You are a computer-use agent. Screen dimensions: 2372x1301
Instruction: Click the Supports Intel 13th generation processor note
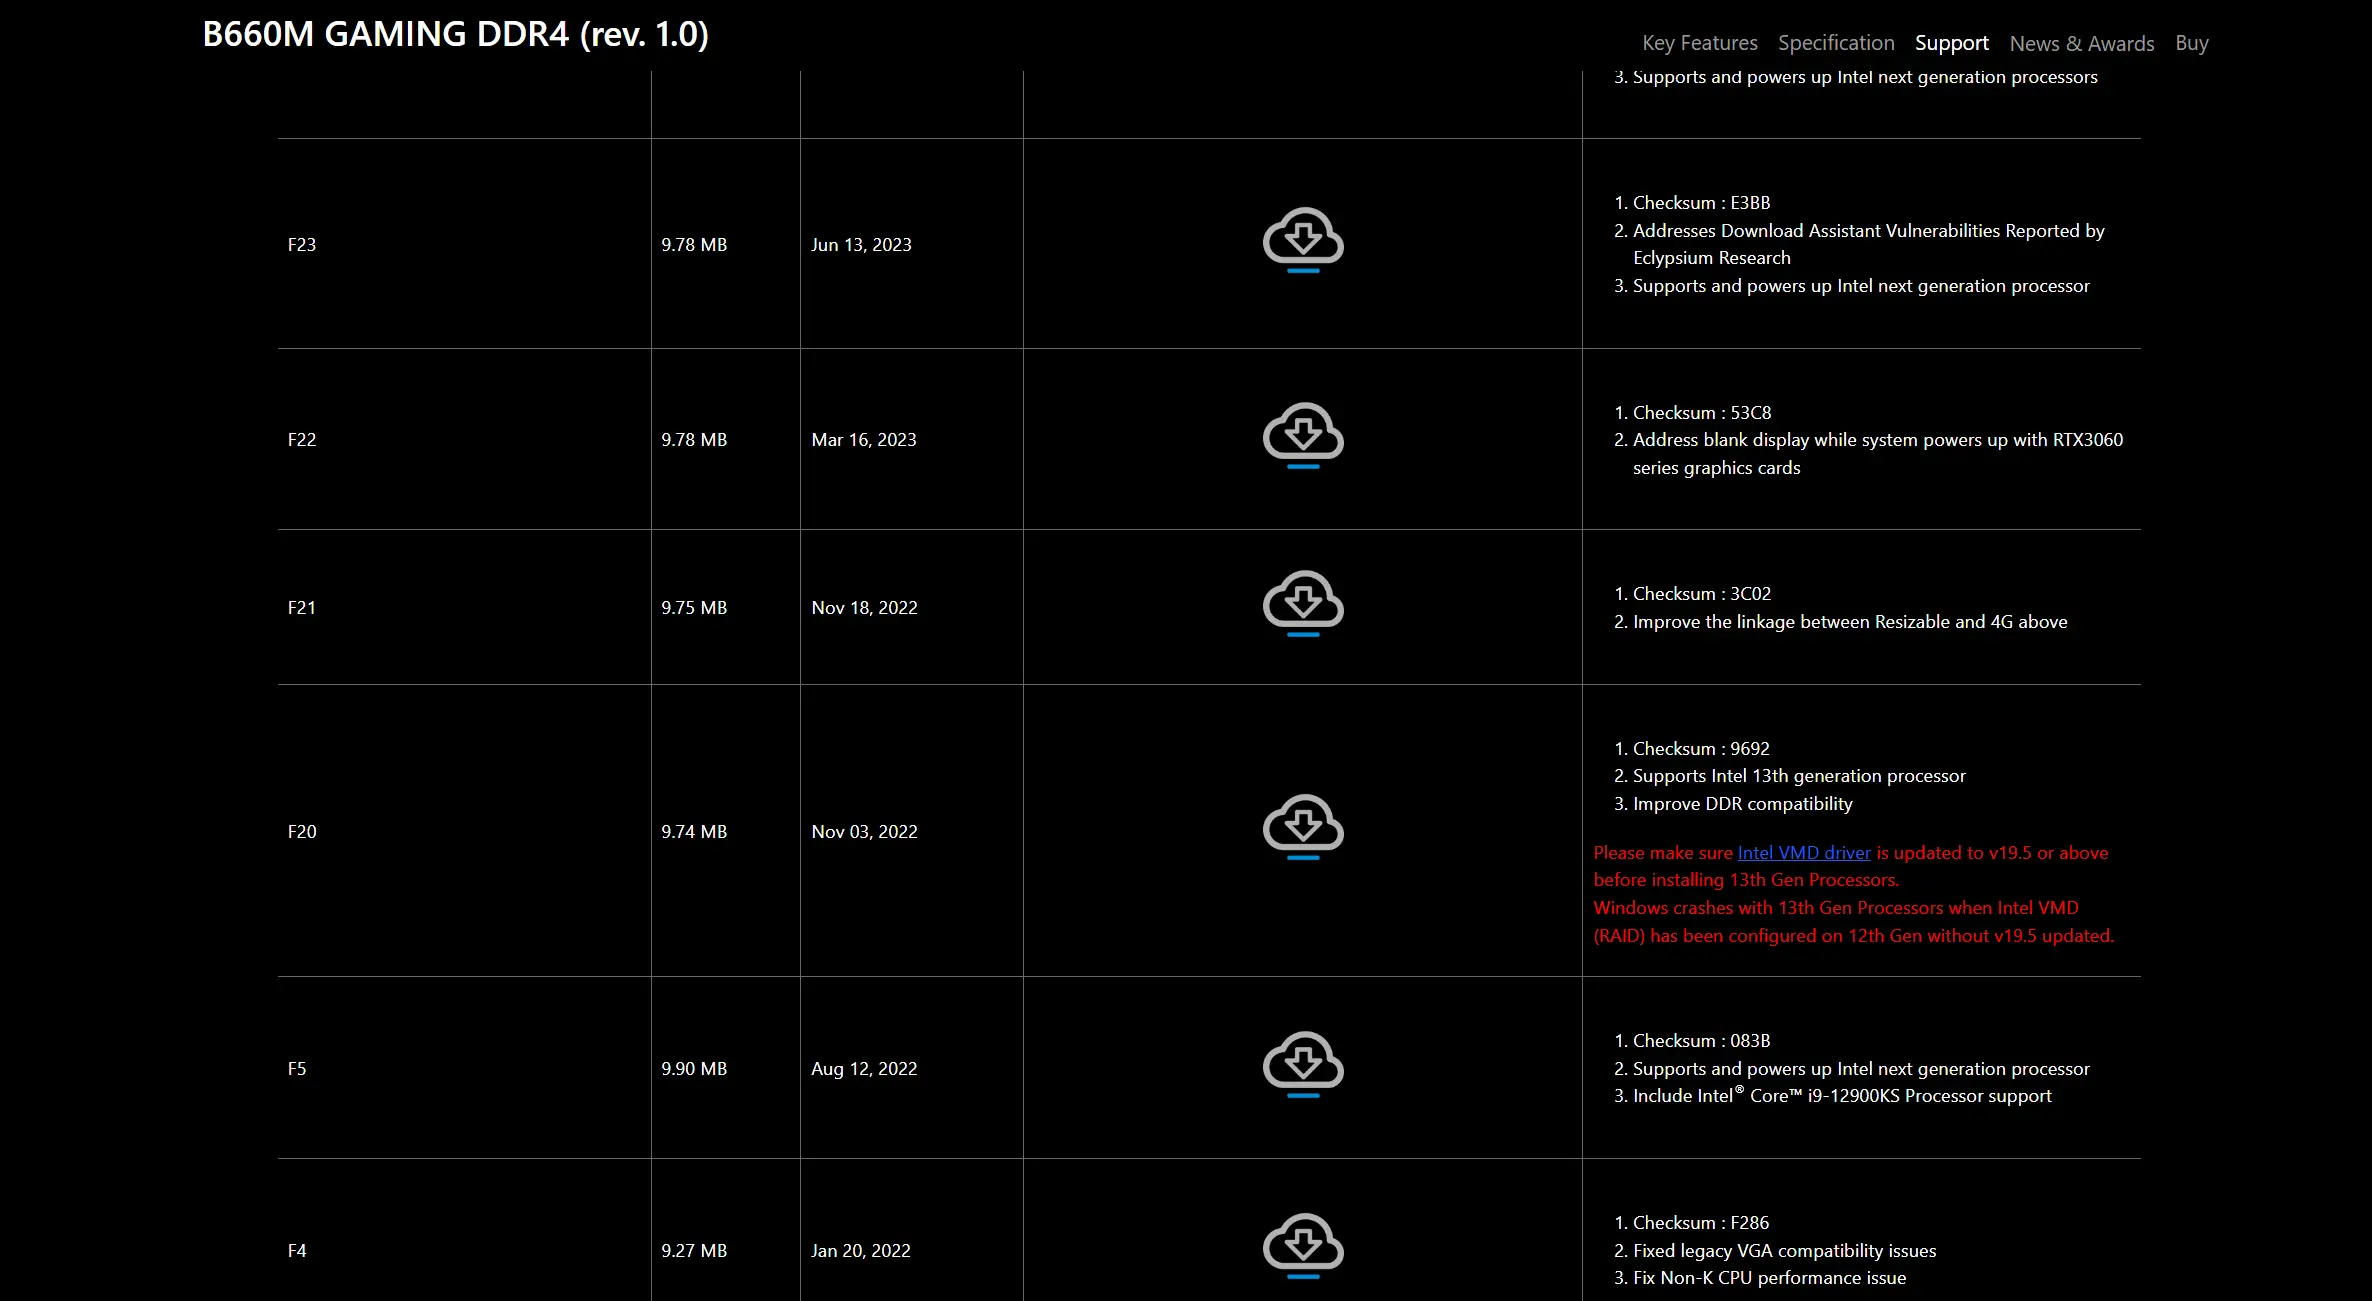(1799, 776)
